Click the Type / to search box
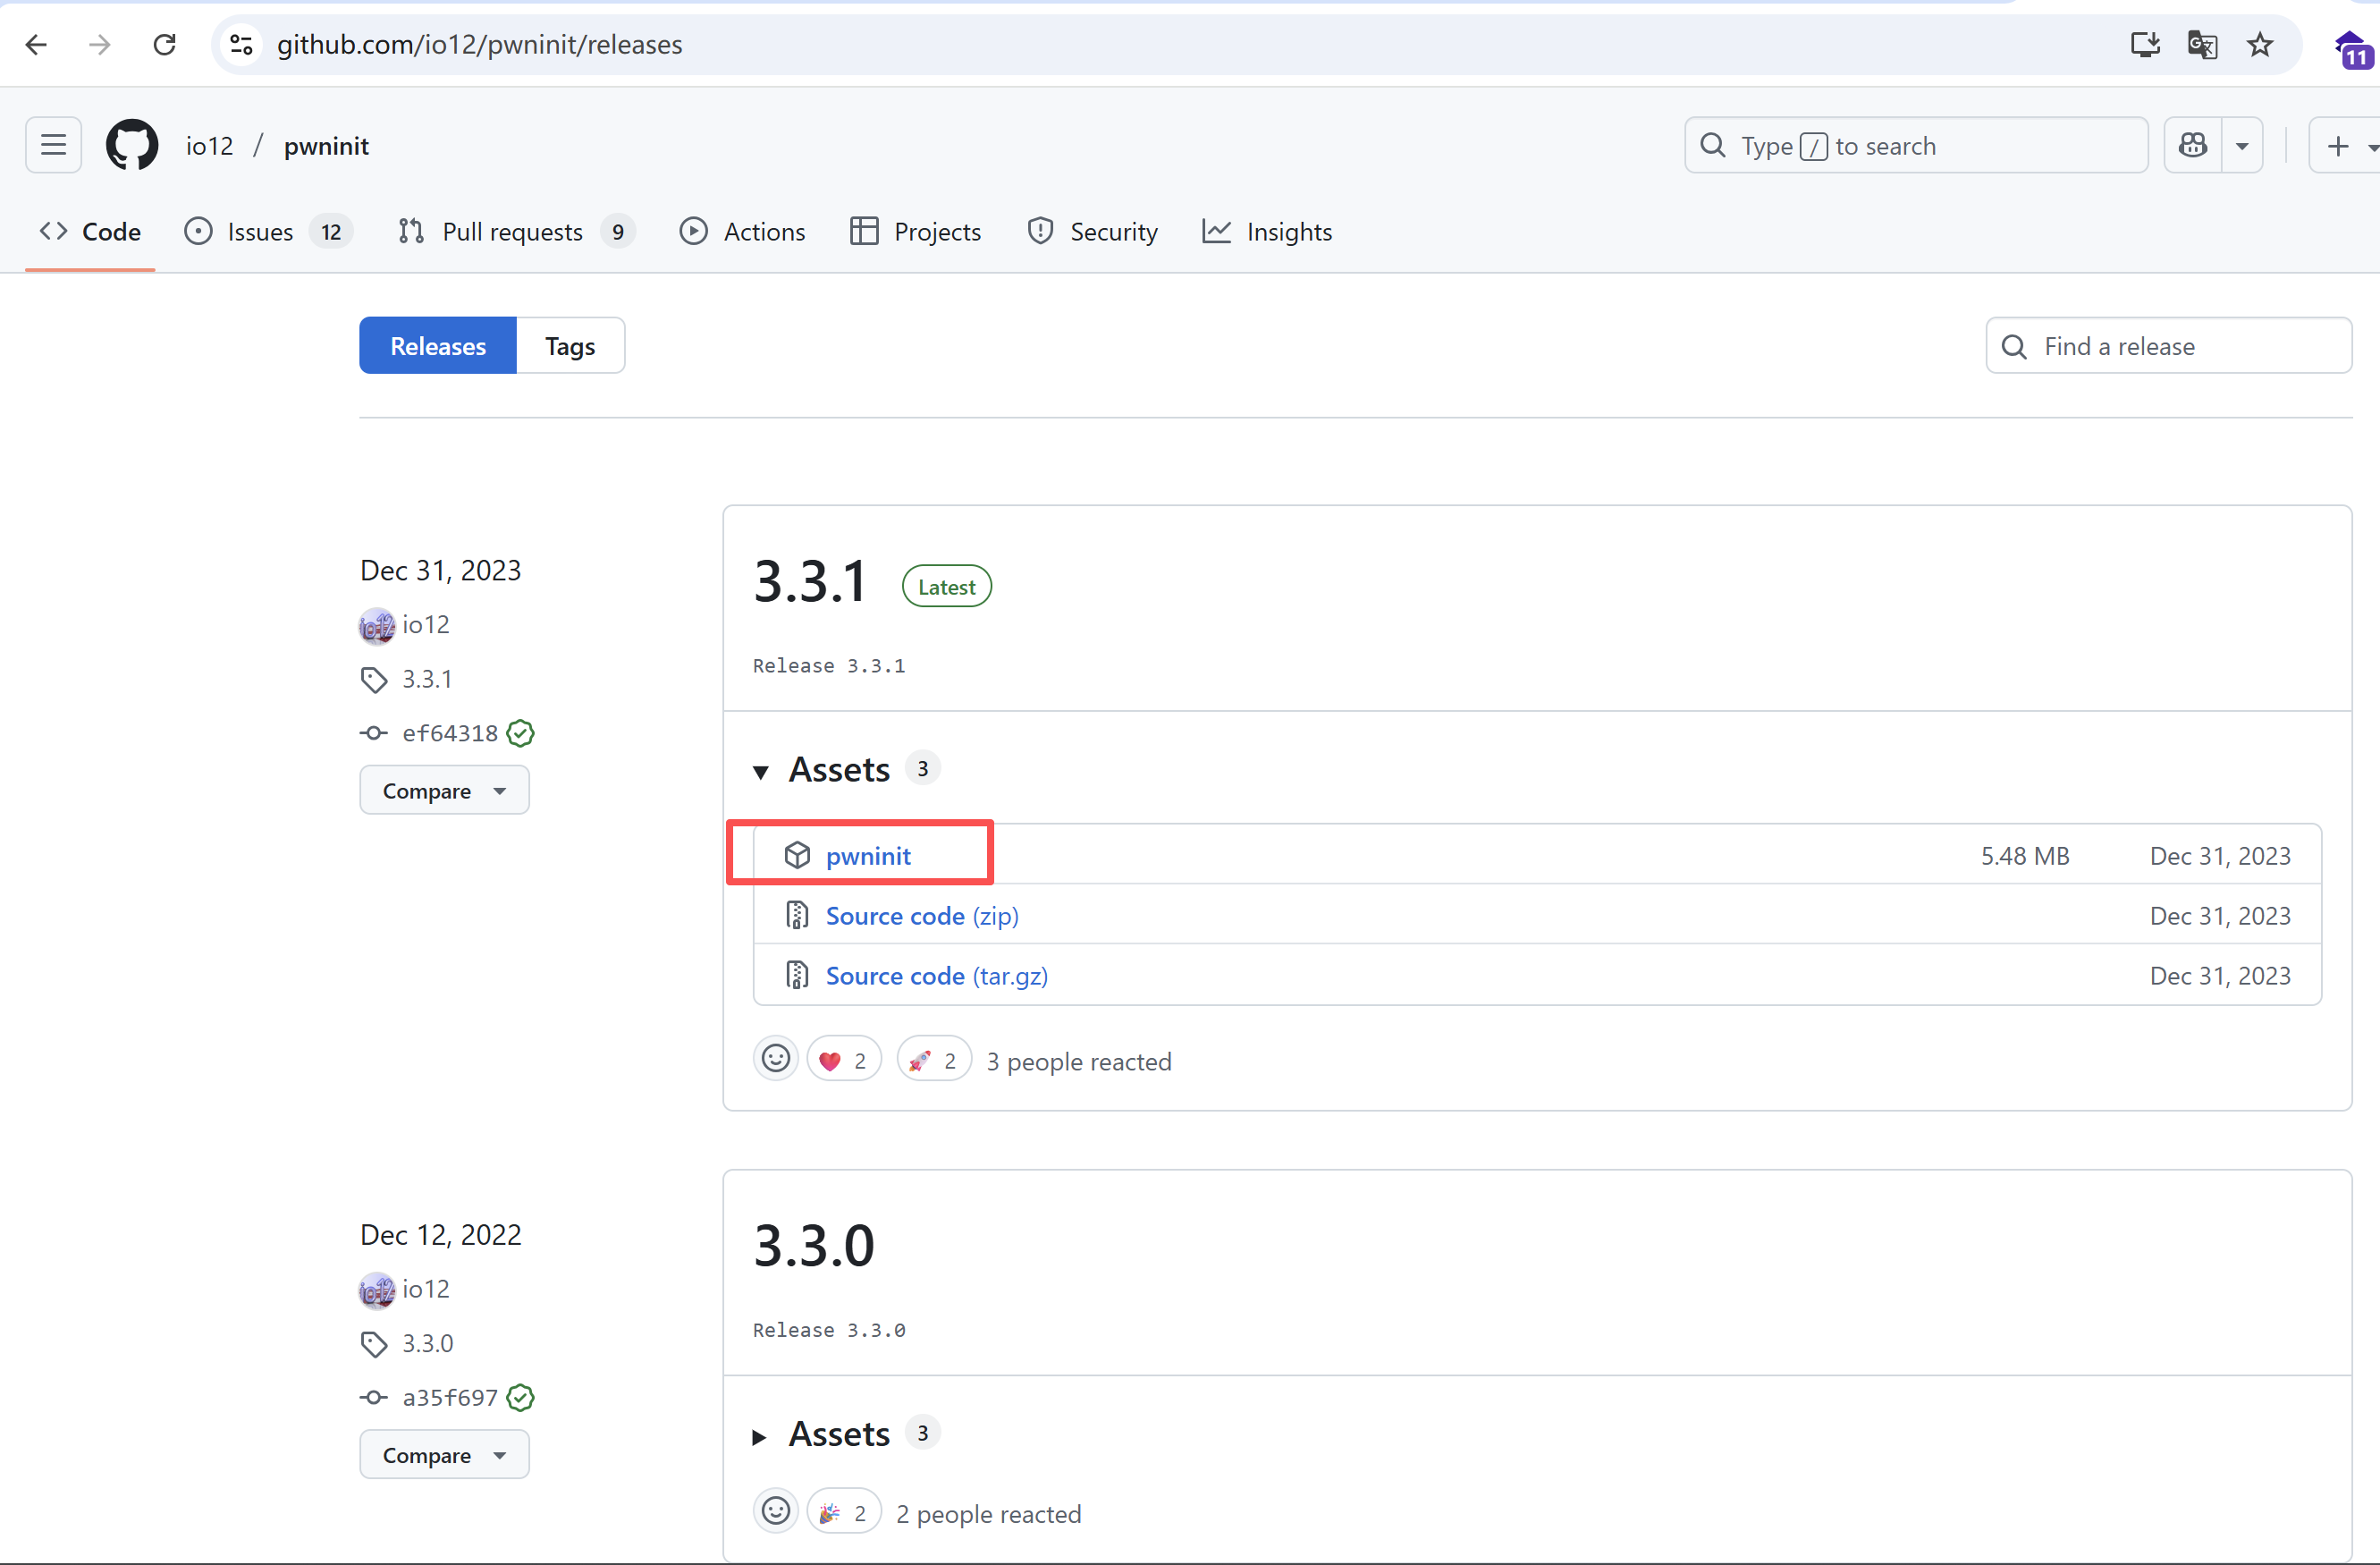This screenshot has width=2380, height=1565. pos(1916,146)
